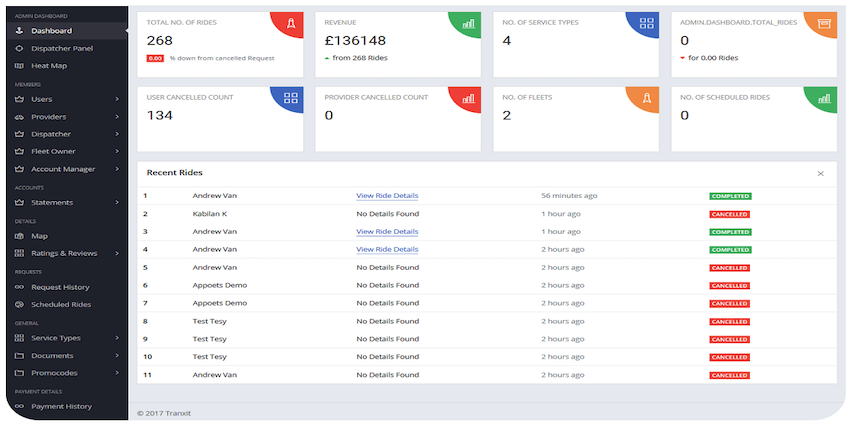The image size is (850, 425).
Task: Click the orange archive icon on Total Rides card
Action: pyautogui.click(x=825, y=23)
